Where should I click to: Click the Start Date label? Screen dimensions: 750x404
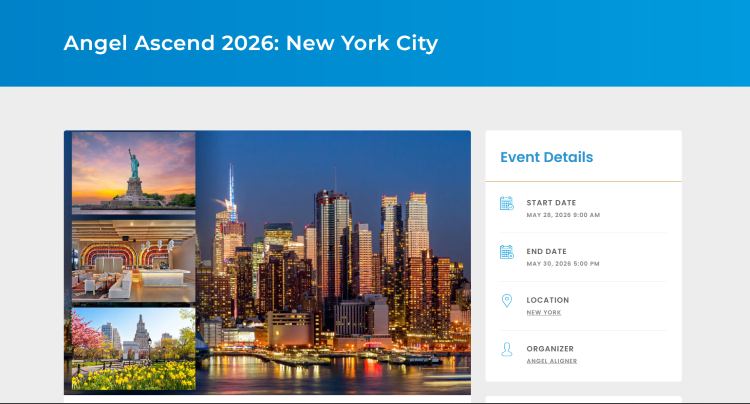551,203
